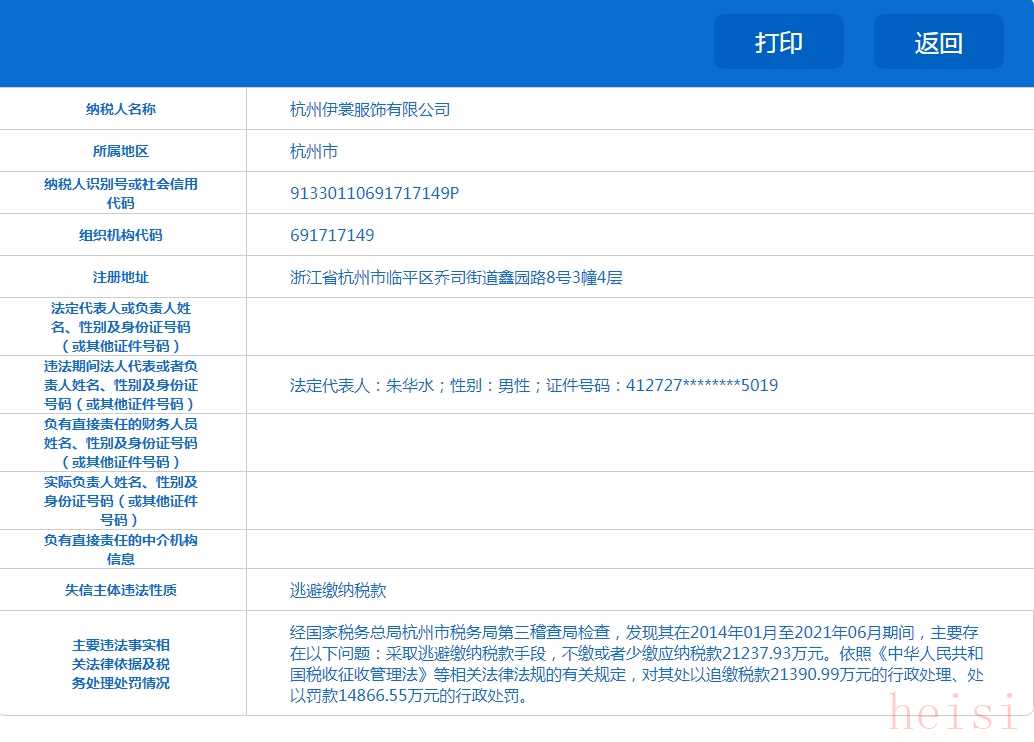Select the registered address starting with 浙江省杭州市
Image resolution: width=1034 pixels, height=742 pixels.
[x=456, y=277]
